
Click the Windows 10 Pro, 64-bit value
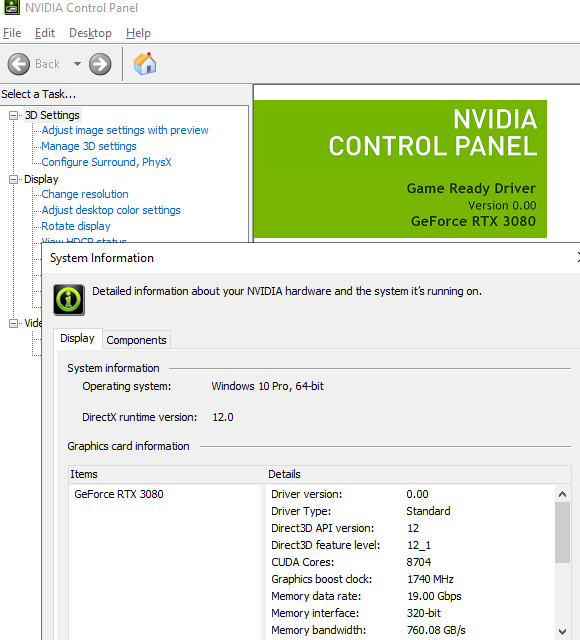pyautogui.click(x=267, y=386)
